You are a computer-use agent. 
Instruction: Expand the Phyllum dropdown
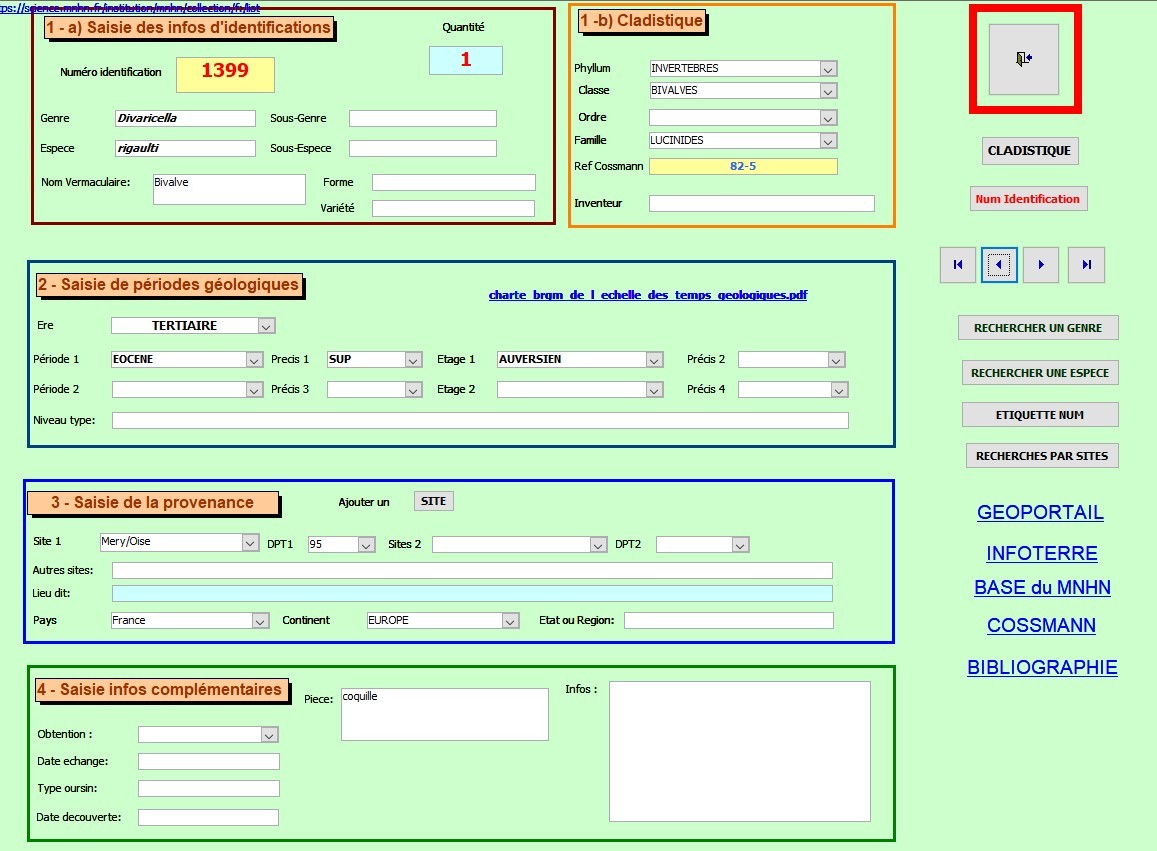pyautogui.click(x=828, y=69)
